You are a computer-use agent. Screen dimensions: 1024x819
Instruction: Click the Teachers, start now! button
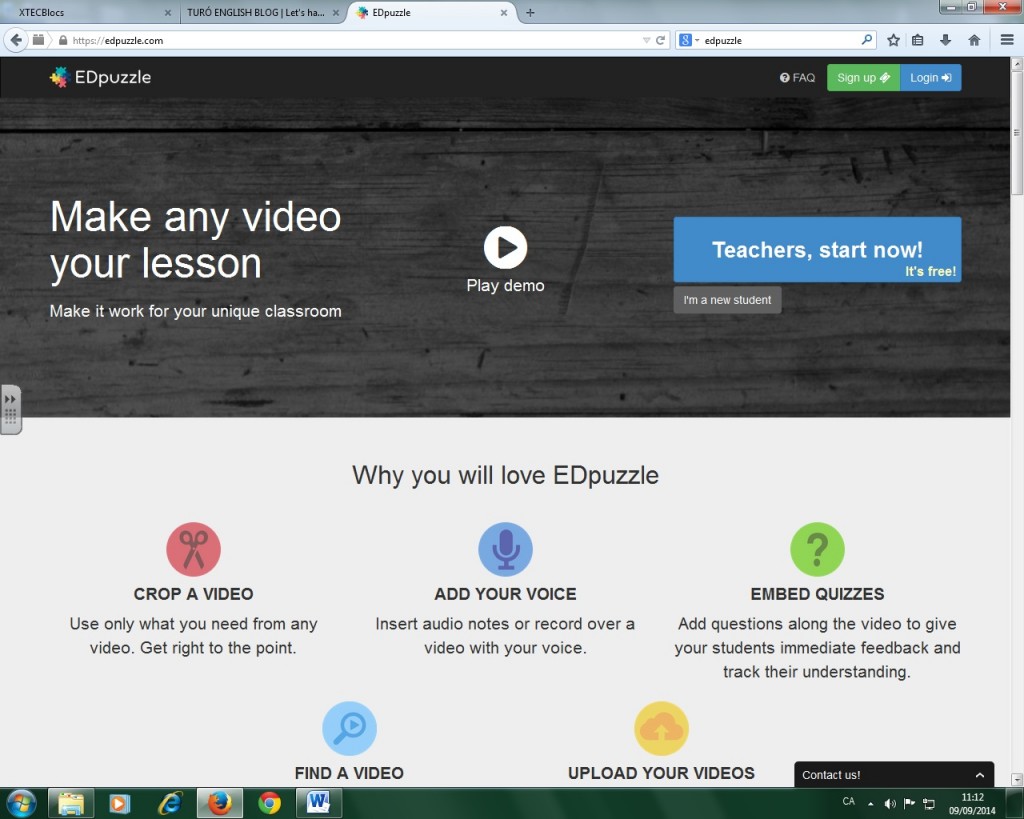click(817, 249)
